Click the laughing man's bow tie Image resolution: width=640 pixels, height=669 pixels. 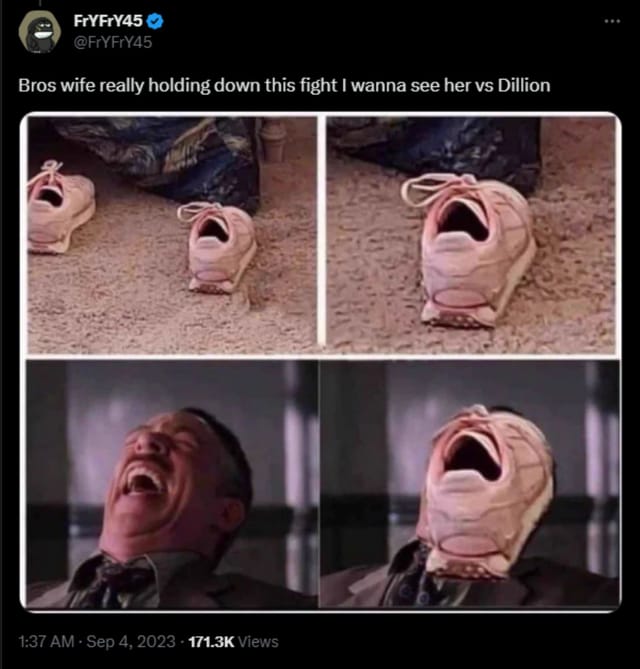click(112, 576)
